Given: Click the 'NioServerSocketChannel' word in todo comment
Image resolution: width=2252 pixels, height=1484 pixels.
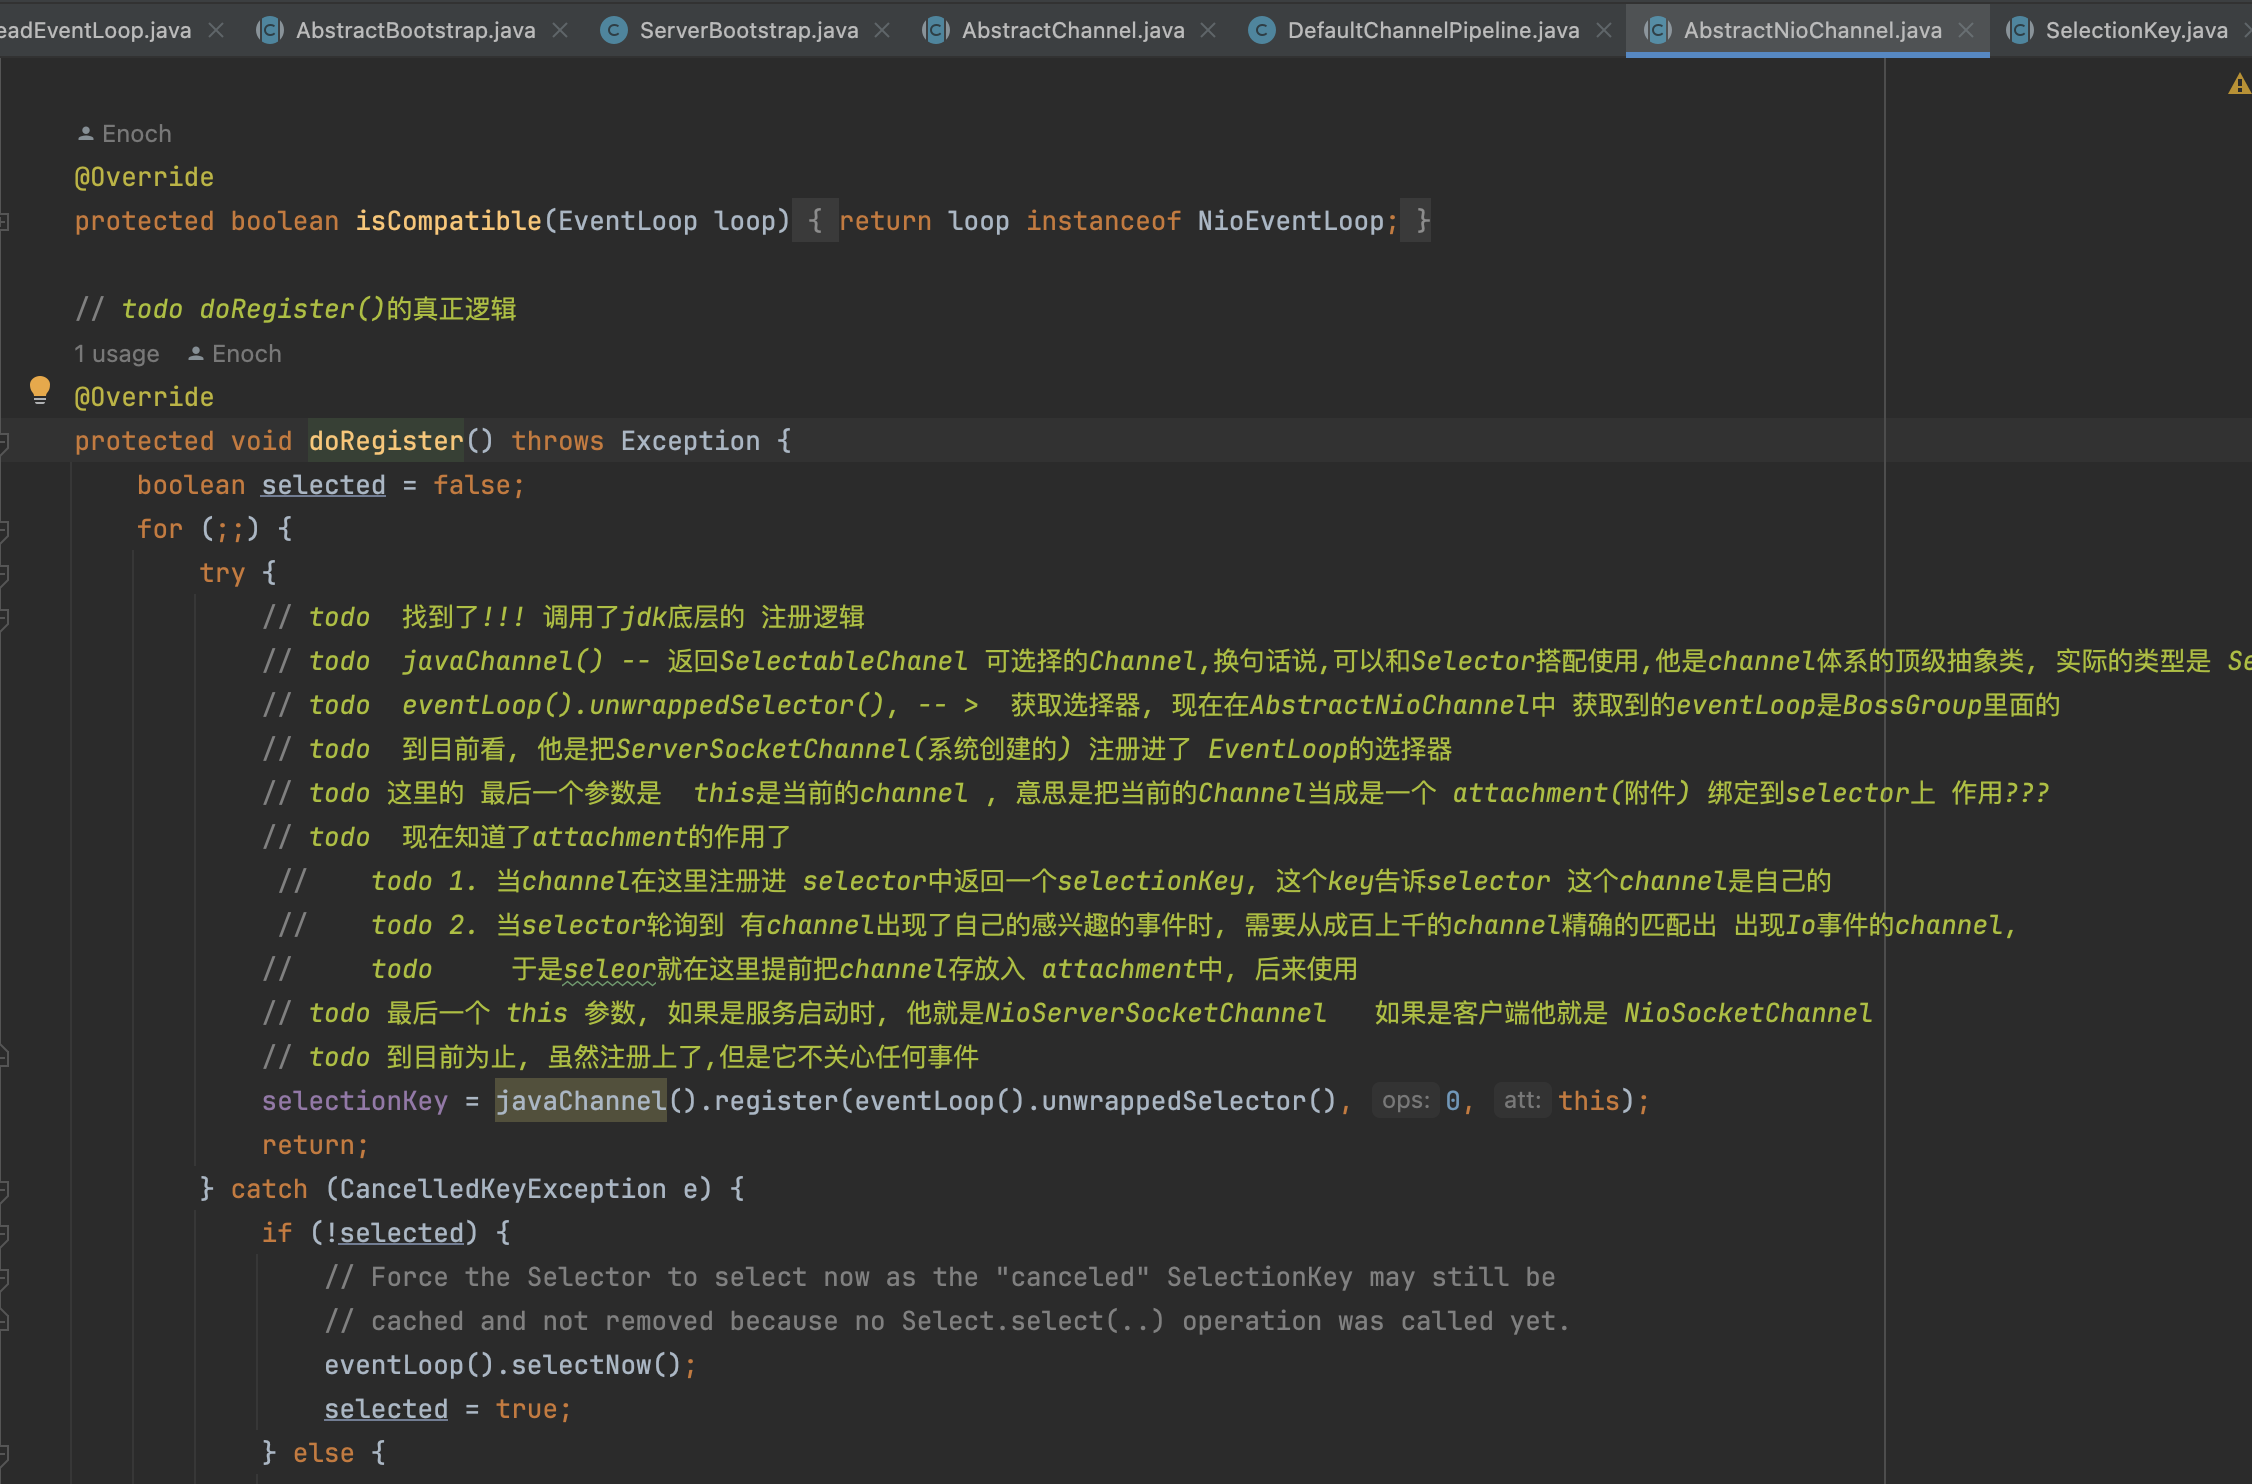Looking at the screenshot, I should click(1155, 1013).
